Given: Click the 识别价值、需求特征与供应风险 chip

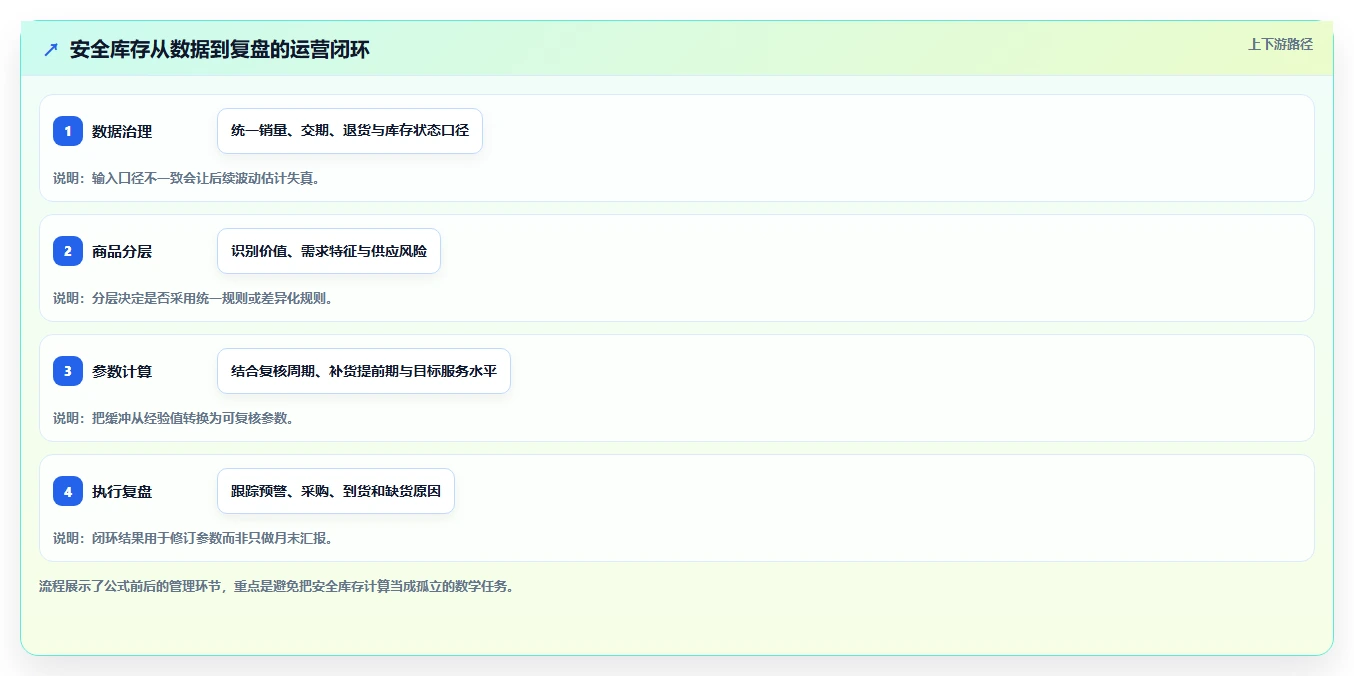Looking at the screenshot, I should (x=329, y=251).
